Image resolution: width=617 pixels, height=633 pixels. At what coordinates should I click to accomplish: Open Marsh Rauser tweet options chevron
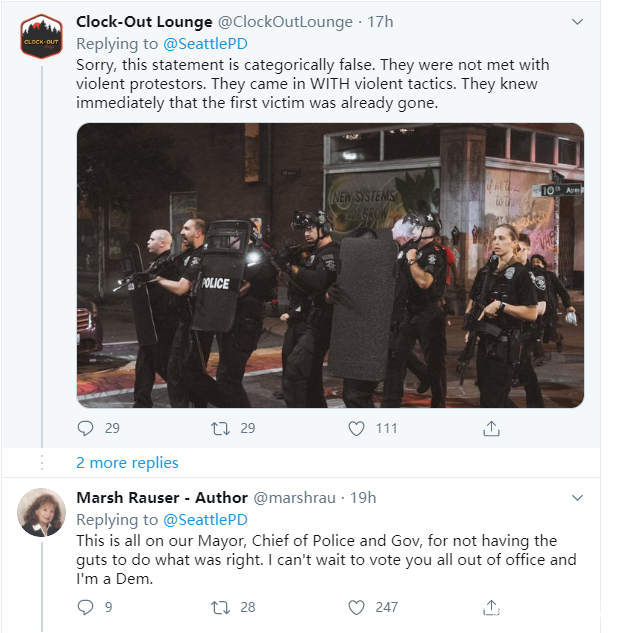577,497
